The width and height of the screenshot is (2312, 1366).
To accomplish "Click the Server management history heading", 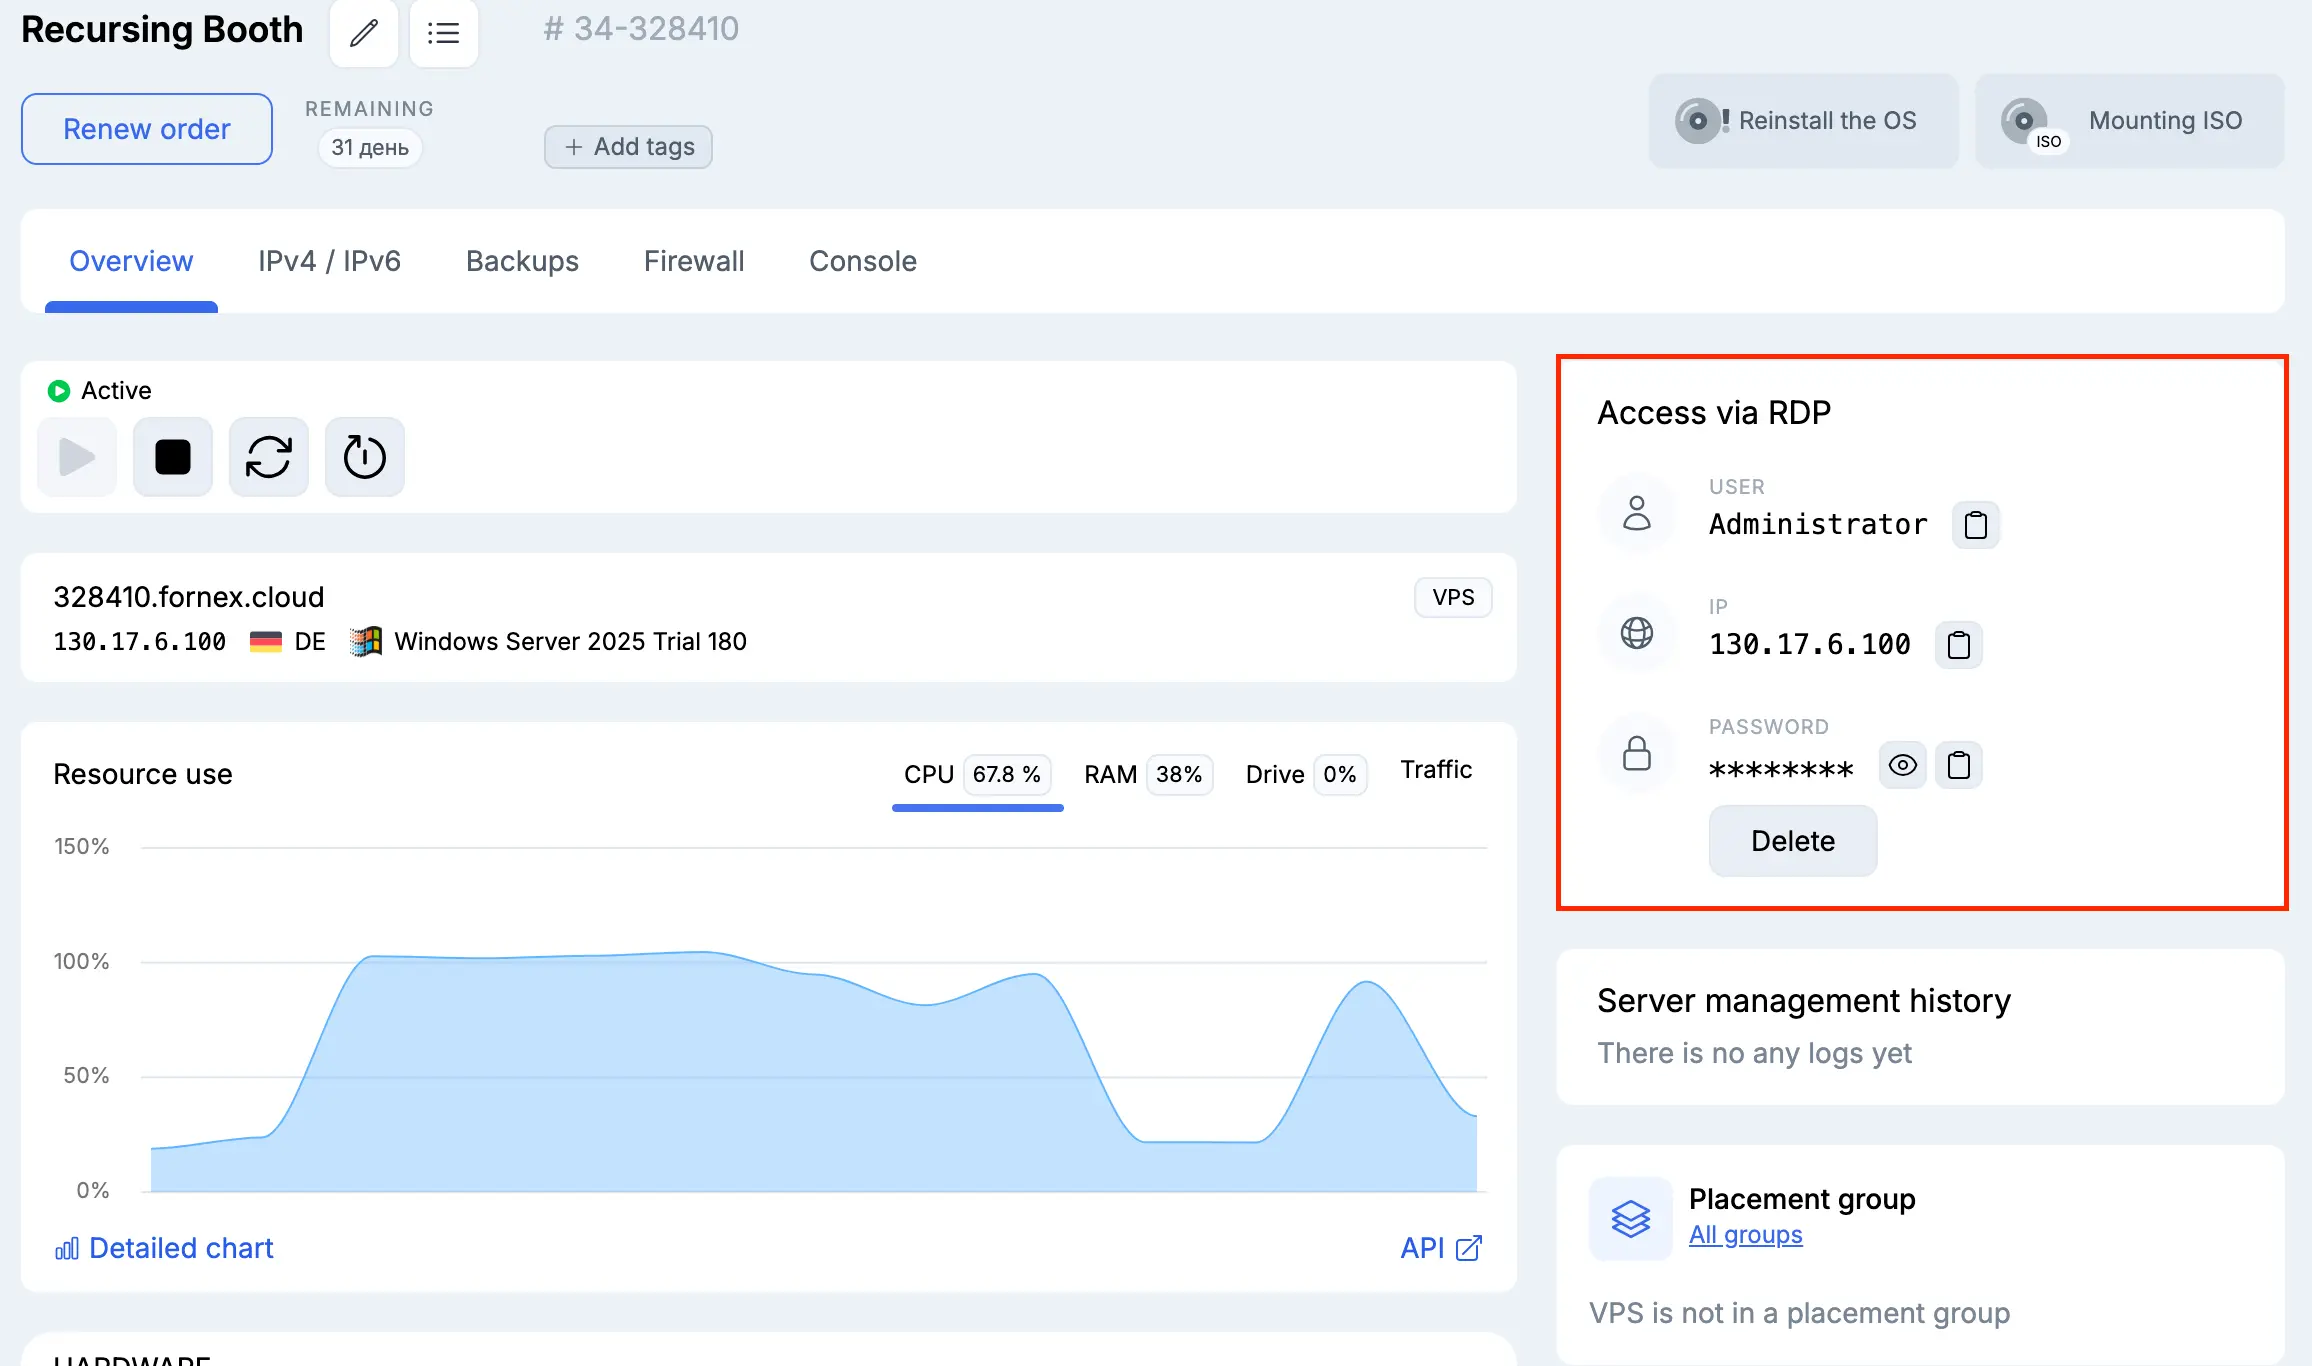I will point(1804,1001).
